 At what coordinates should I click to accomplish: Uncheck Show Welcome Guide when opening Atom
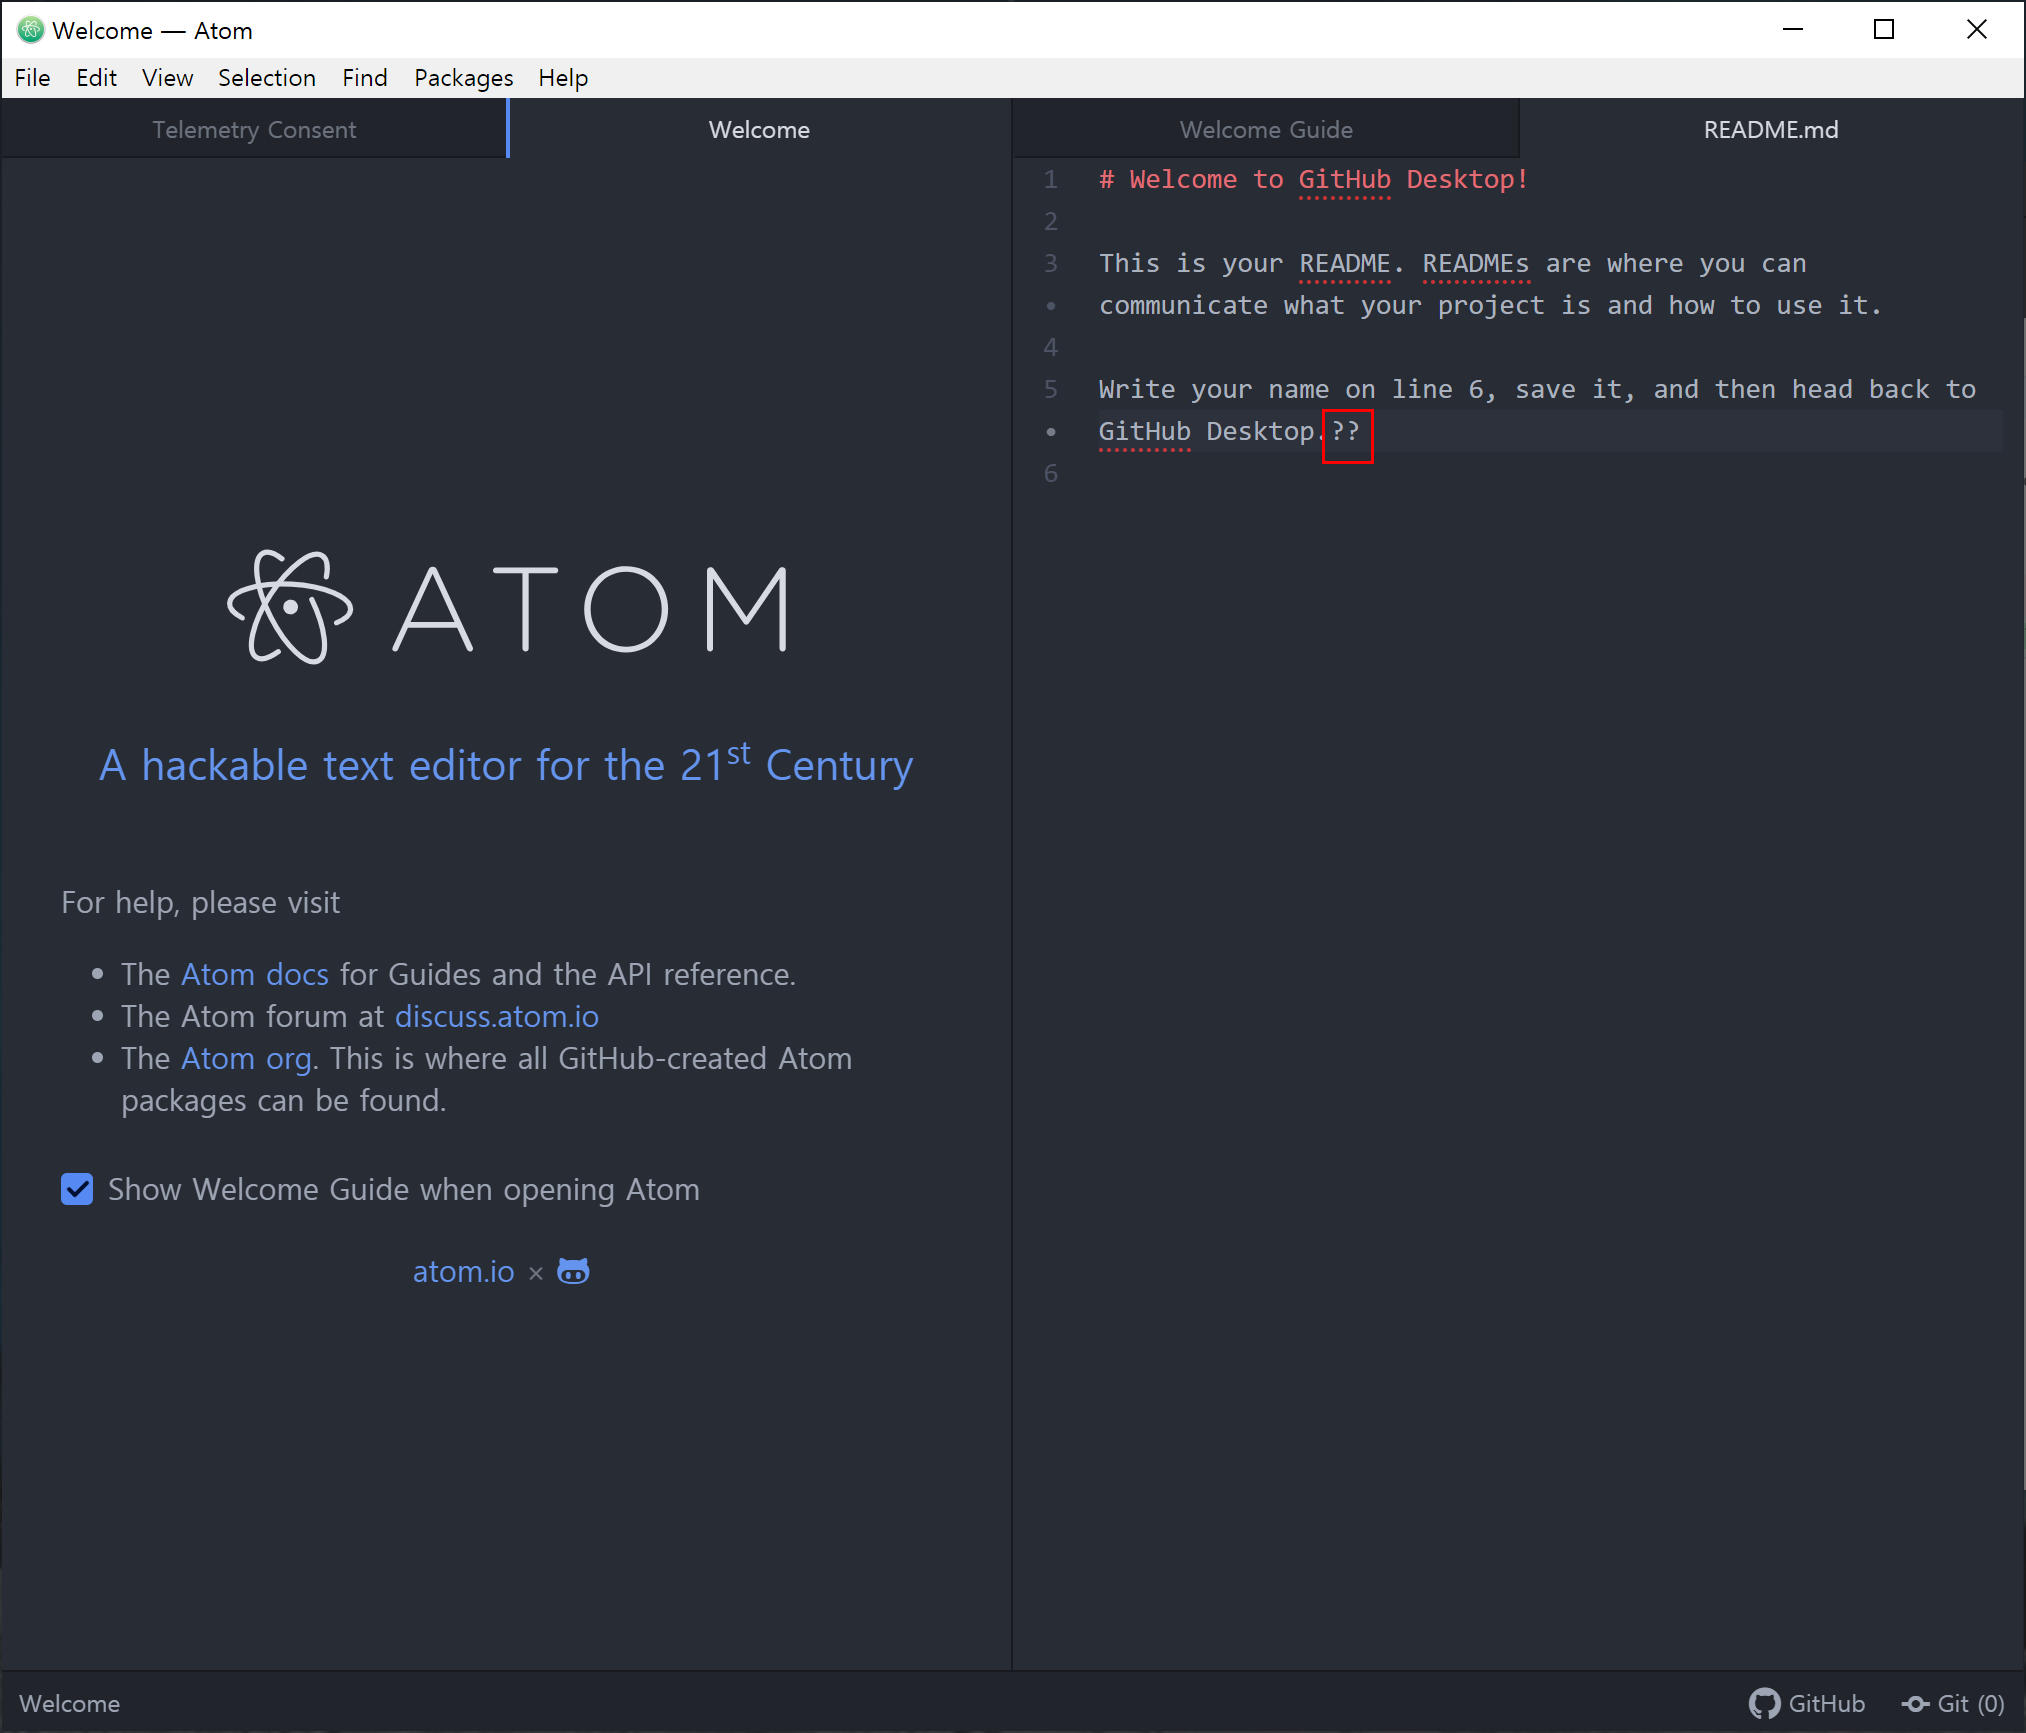77,1189
